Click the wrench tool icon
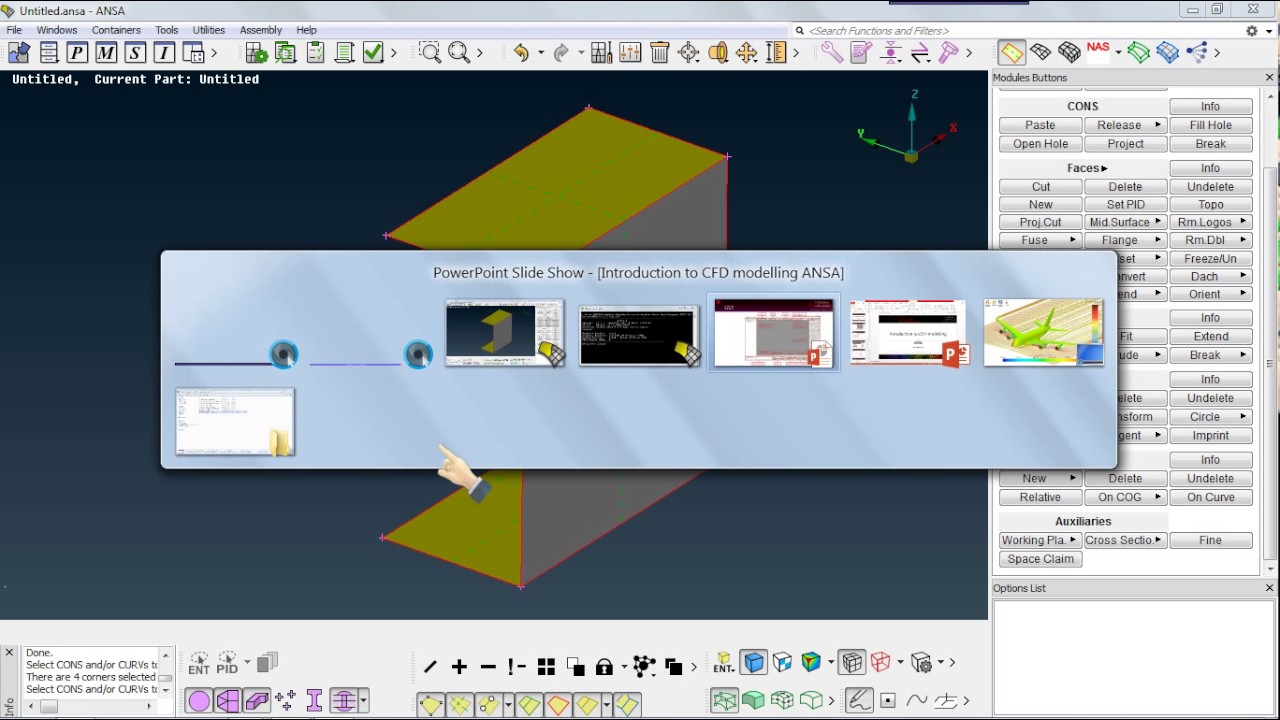Image resolution: width=1280 pixels, height=720 pixels. [832, 53]
